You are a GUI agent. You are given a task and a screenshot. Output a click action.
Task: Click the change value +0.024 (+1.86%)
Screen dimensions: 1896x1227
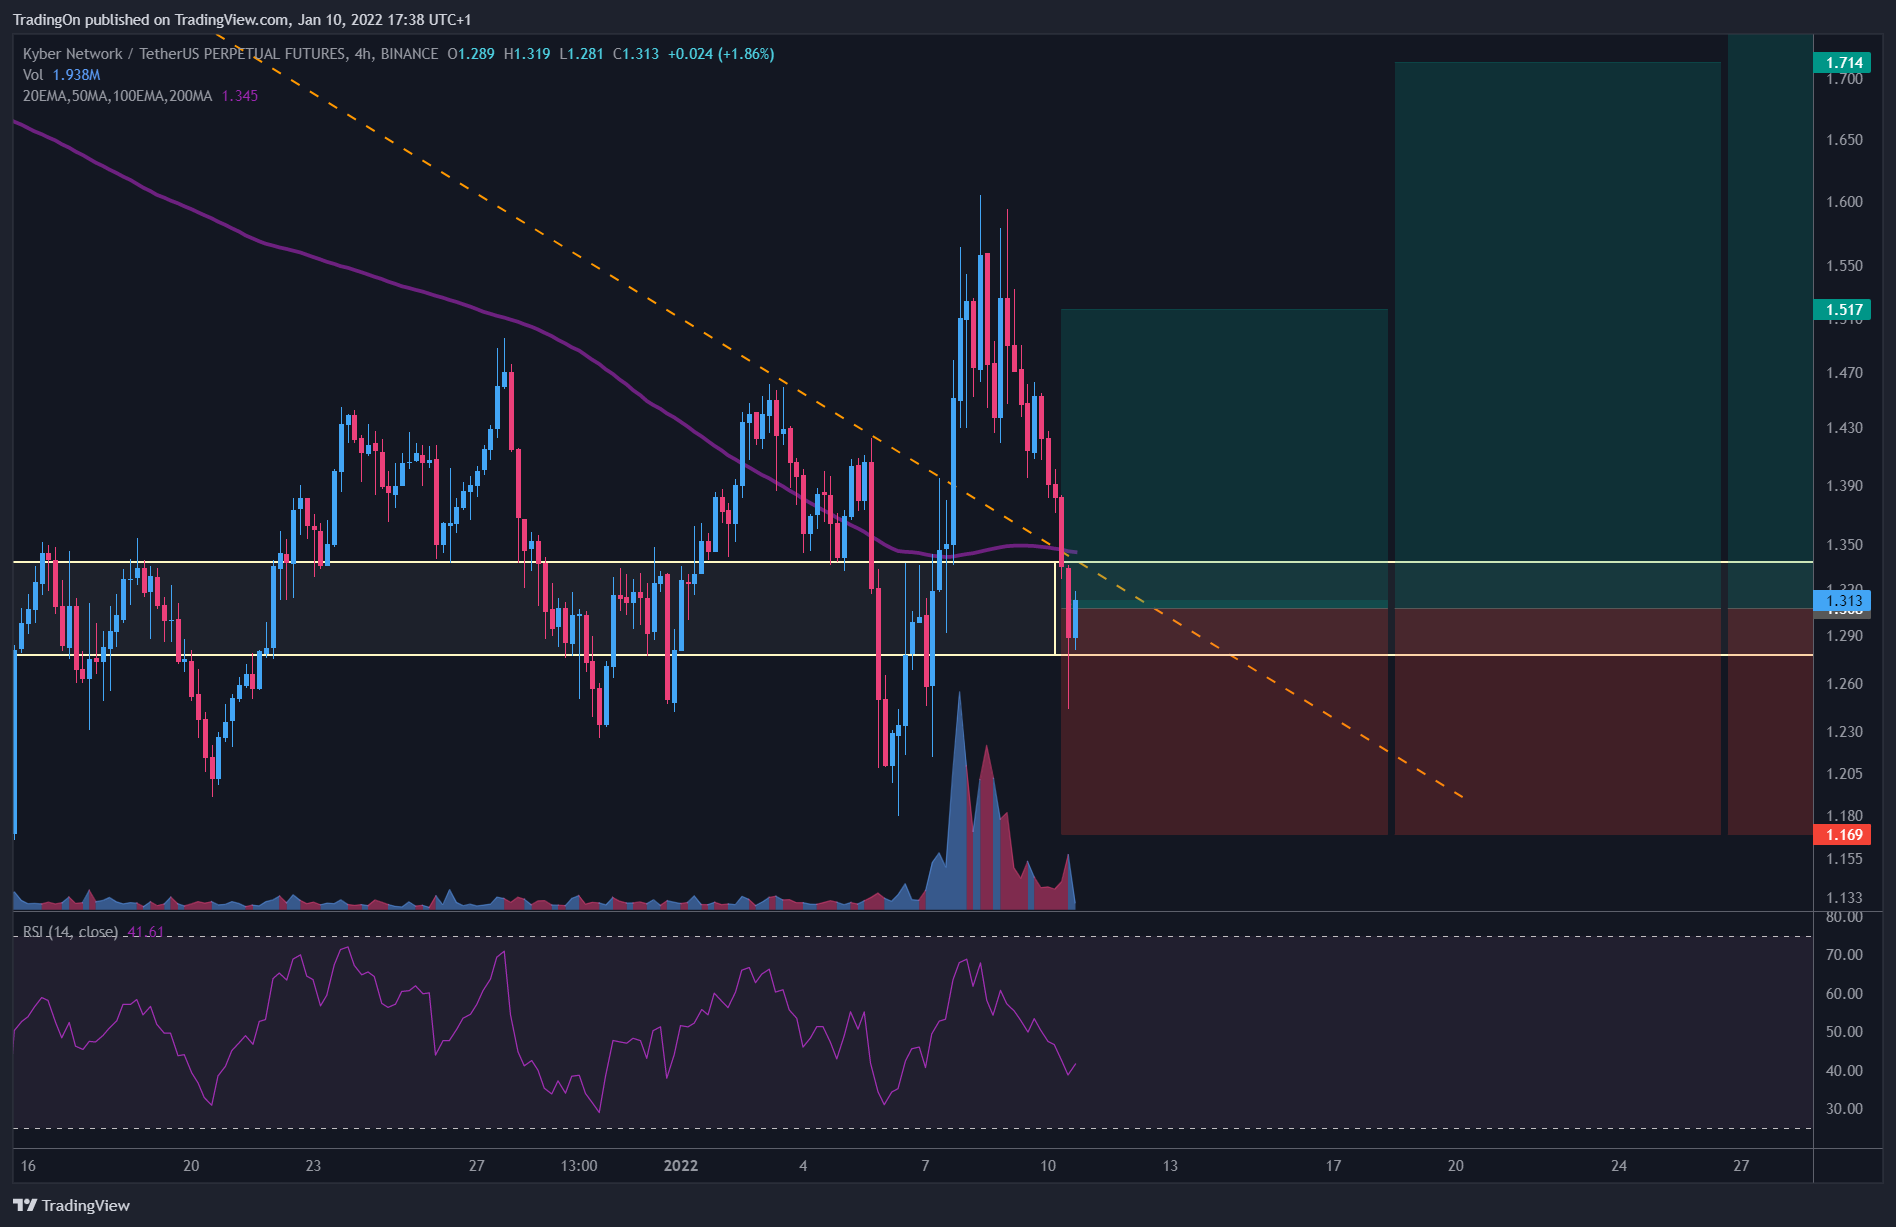click(x=721, y=54)
